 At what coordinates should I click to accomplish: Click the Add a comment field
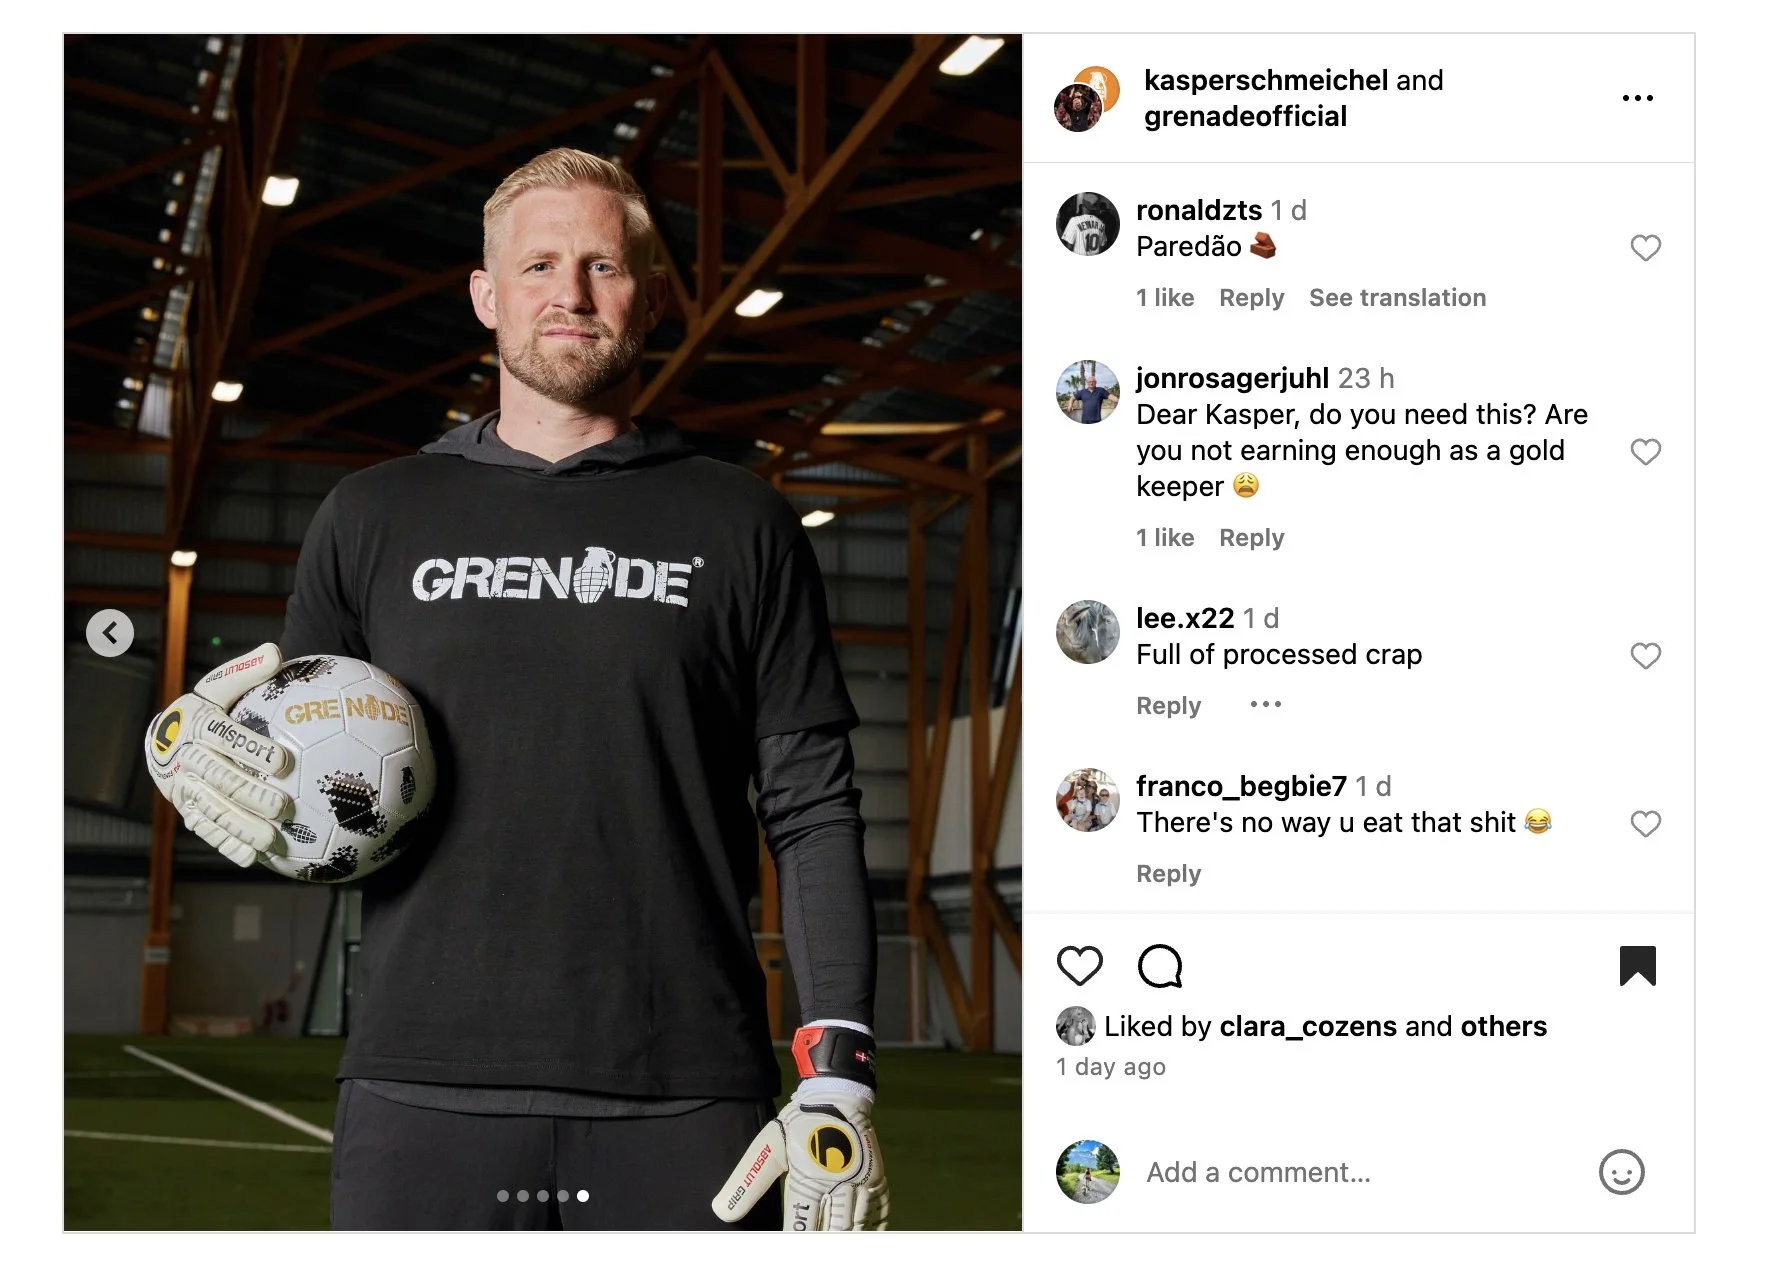pyautogui.click(x=1358, y=1172)
